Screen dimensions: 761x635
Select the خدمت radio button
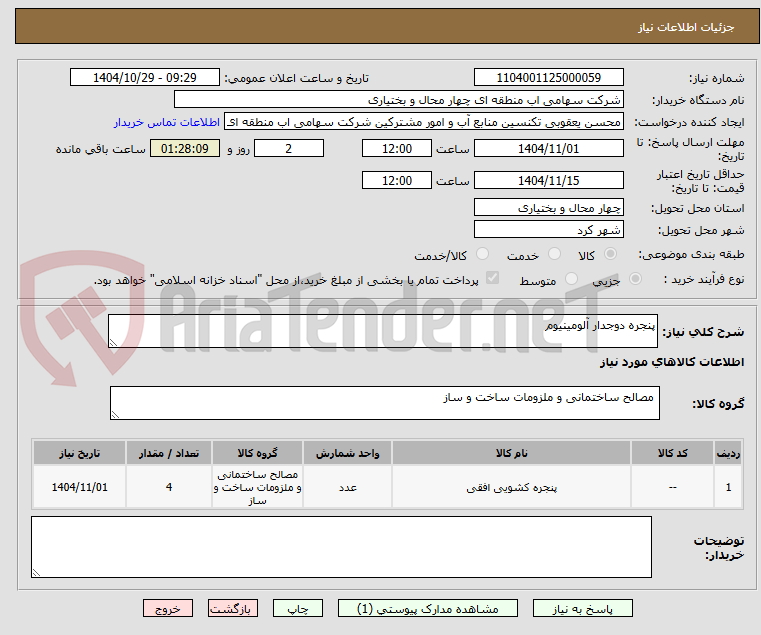554,254
